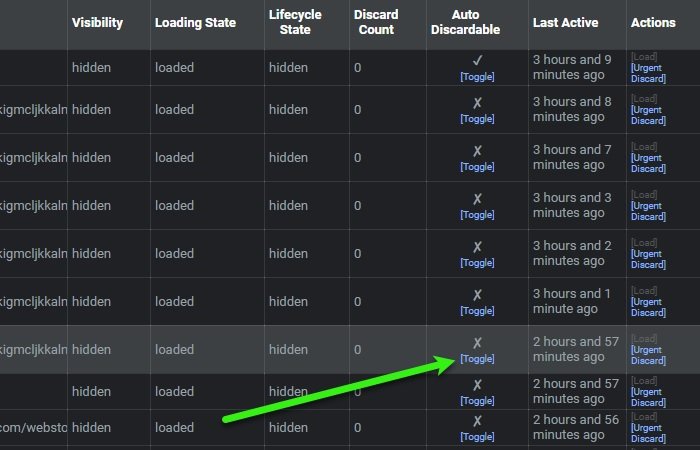The height and width of the screenshot is (450, 700).
Task: Urgent Discard the tab active 3 hours 9 minutes ago
Action: [x=648, y=73]
